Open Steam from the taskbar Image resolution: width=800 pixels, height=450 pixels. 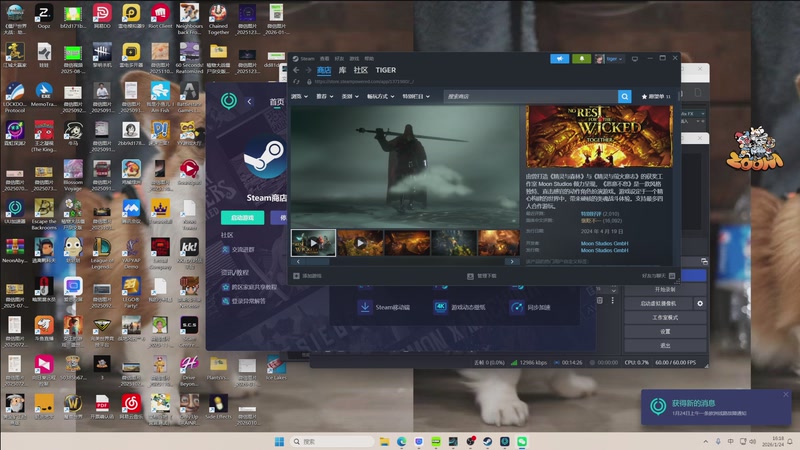tap(488, 441)
